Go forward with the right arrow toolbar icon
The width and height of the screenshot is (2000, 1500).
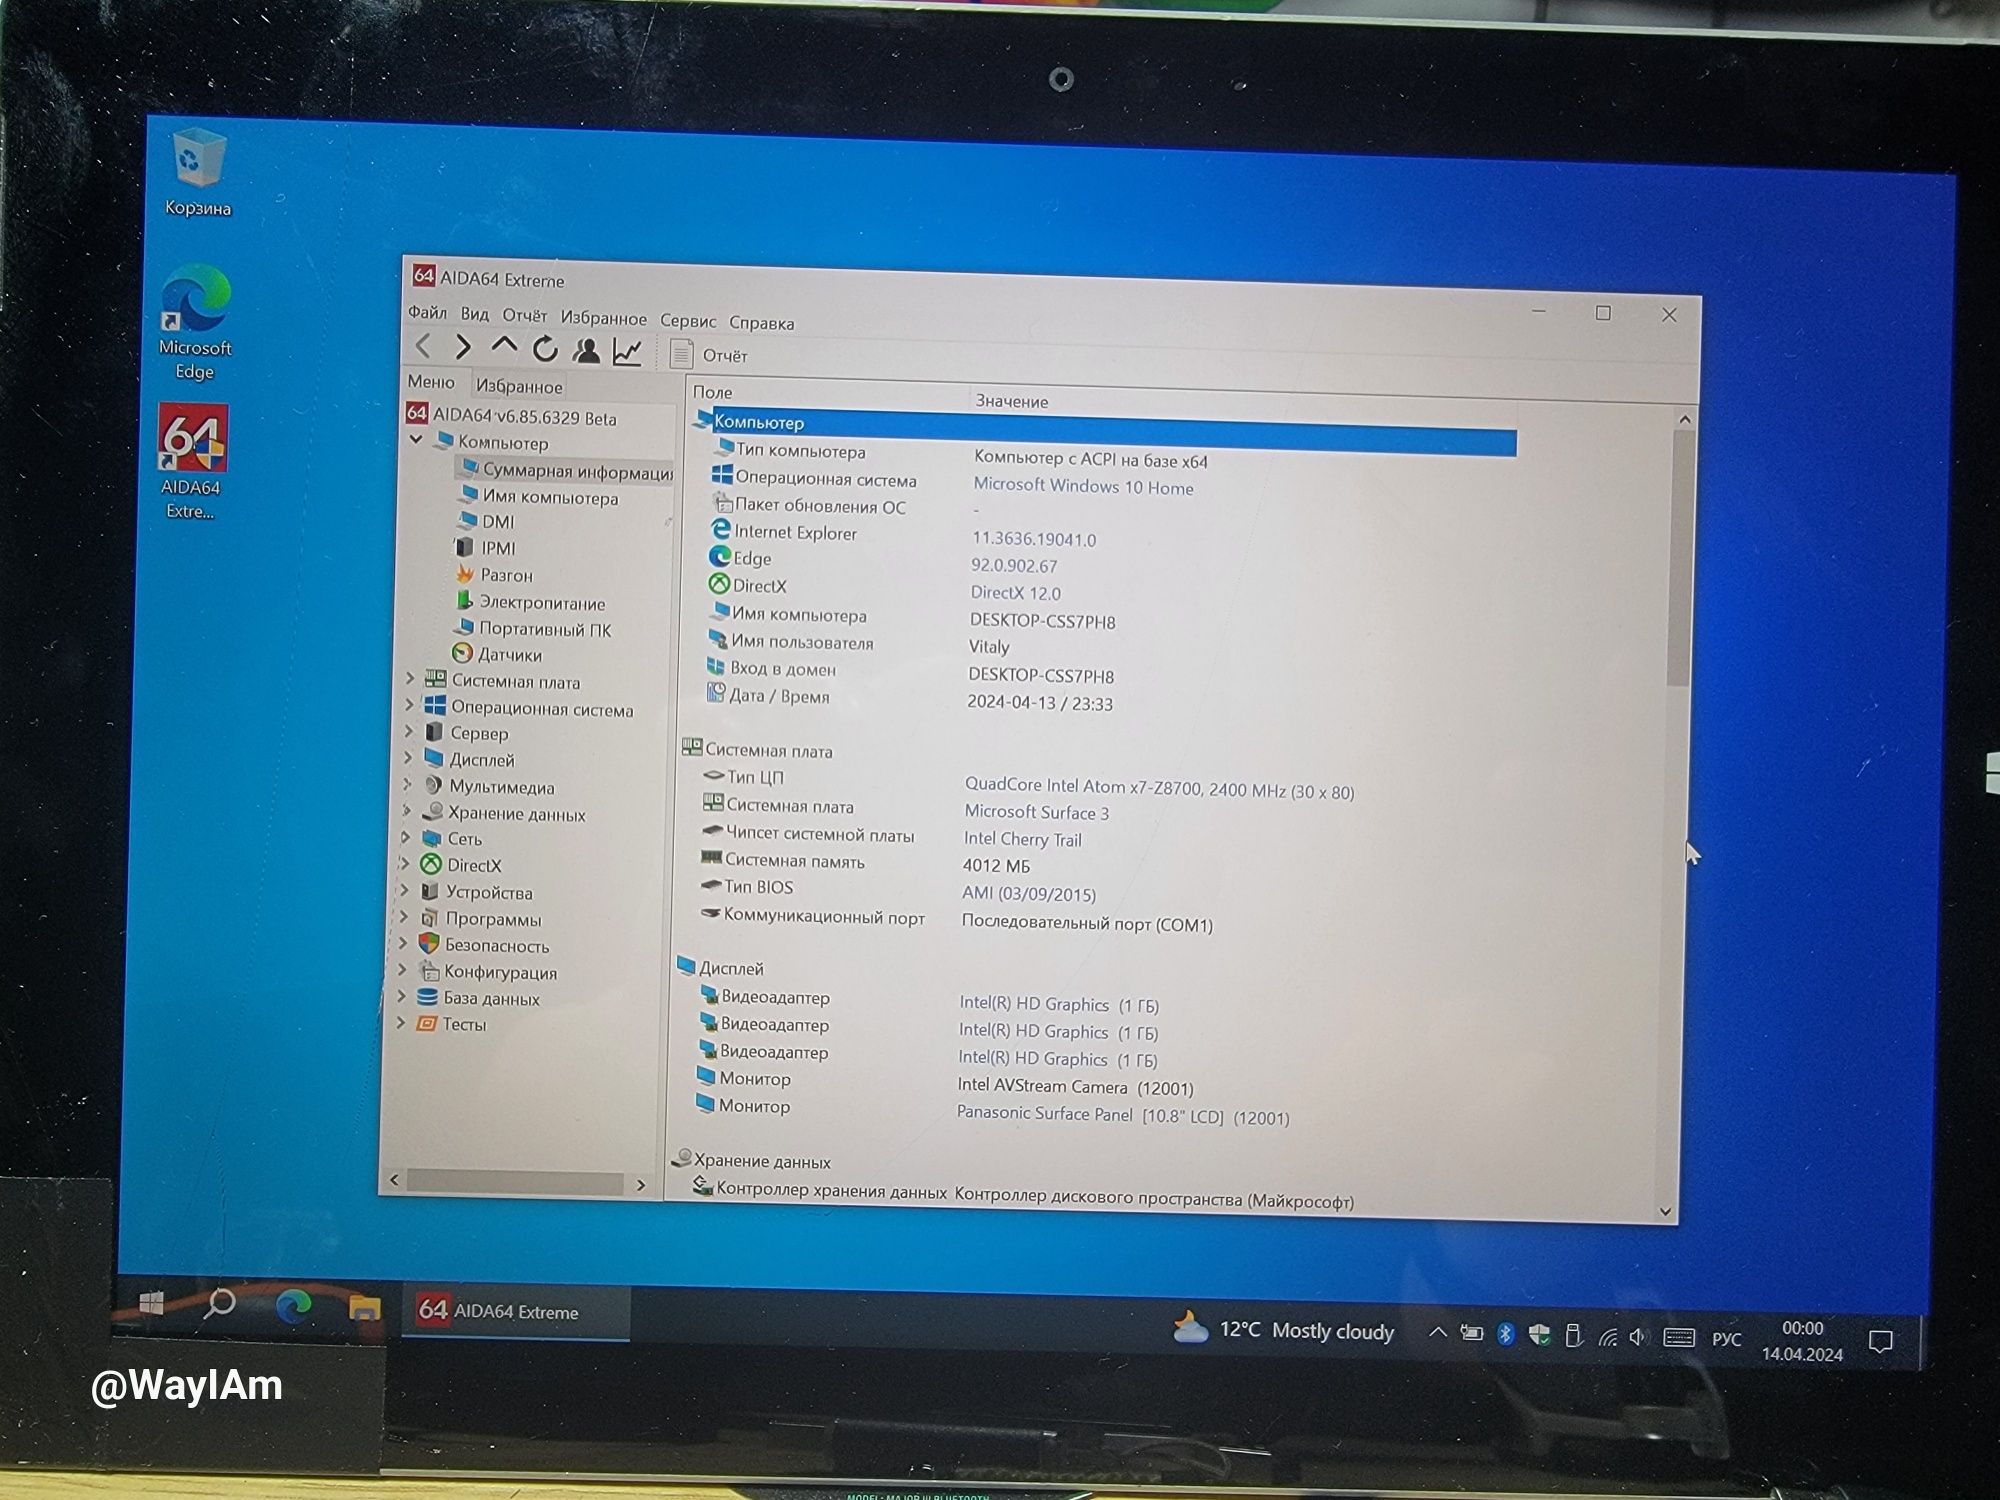pos(462,347)
